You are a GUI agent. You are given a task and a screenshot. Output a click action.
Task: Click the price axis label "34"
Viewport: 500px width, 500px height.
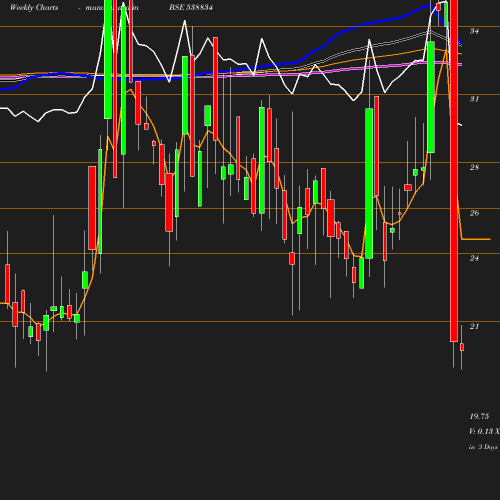[x=474, y=31]
